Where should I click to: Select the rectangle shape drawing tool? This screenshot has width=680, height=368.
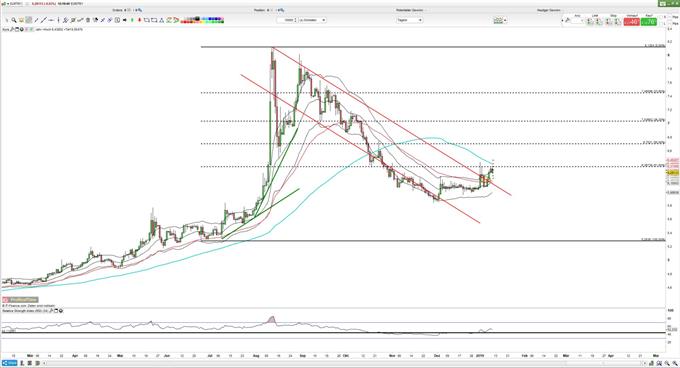(x=154, y=20)
